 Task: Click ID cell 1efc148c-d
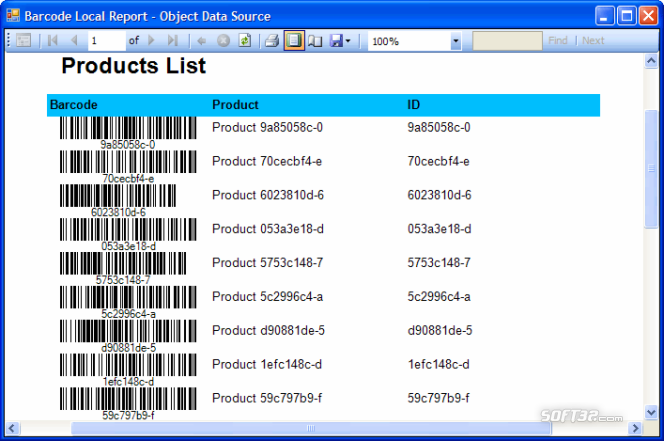click(x=438, y=365)
